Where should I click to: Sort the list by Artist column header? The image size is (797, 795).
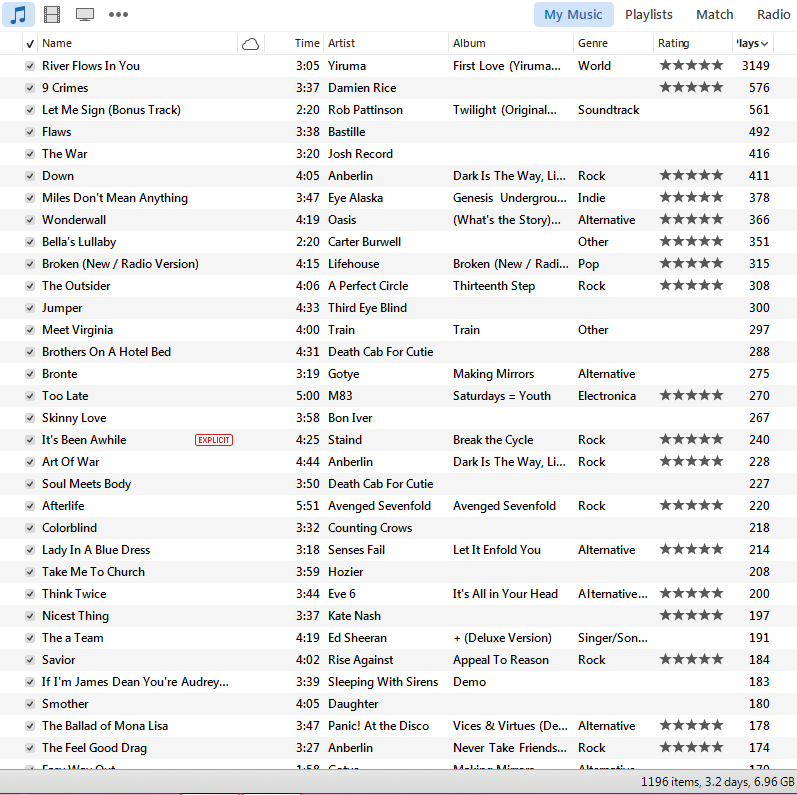(342, 43)
